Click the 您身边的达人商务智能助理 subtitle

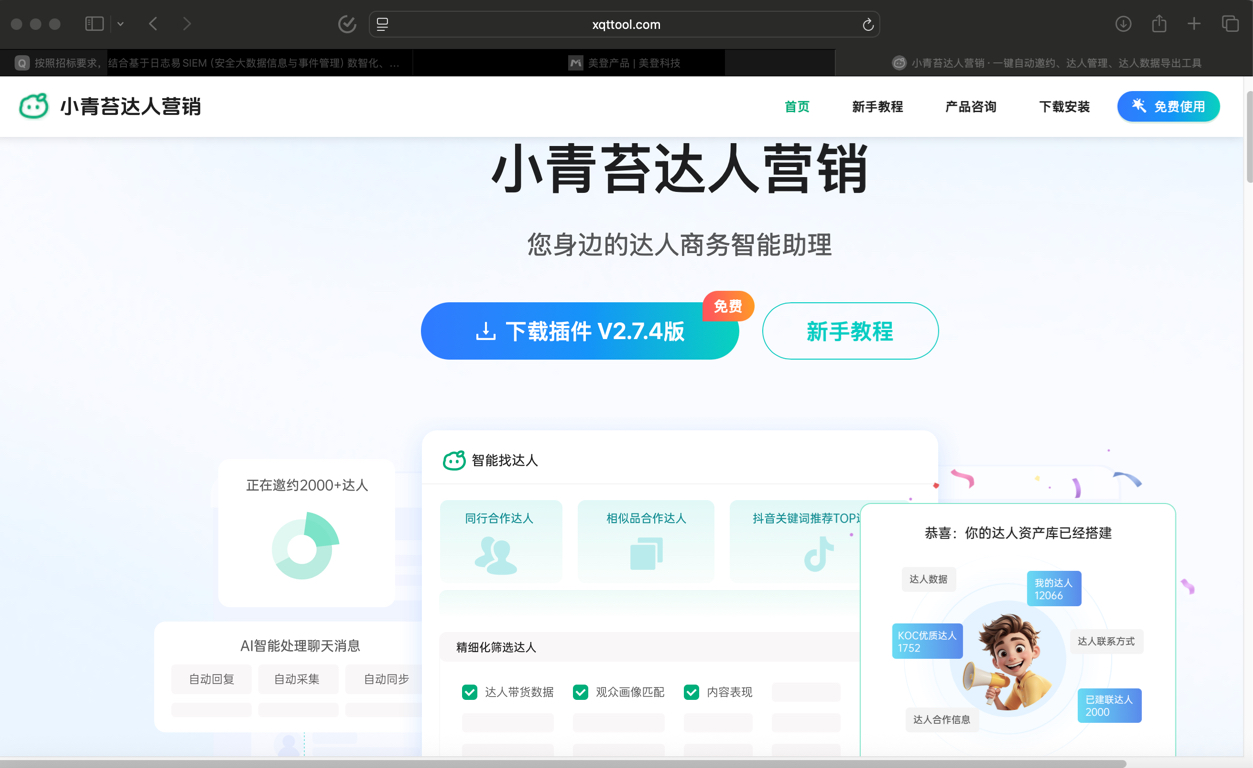pos(679,245)
